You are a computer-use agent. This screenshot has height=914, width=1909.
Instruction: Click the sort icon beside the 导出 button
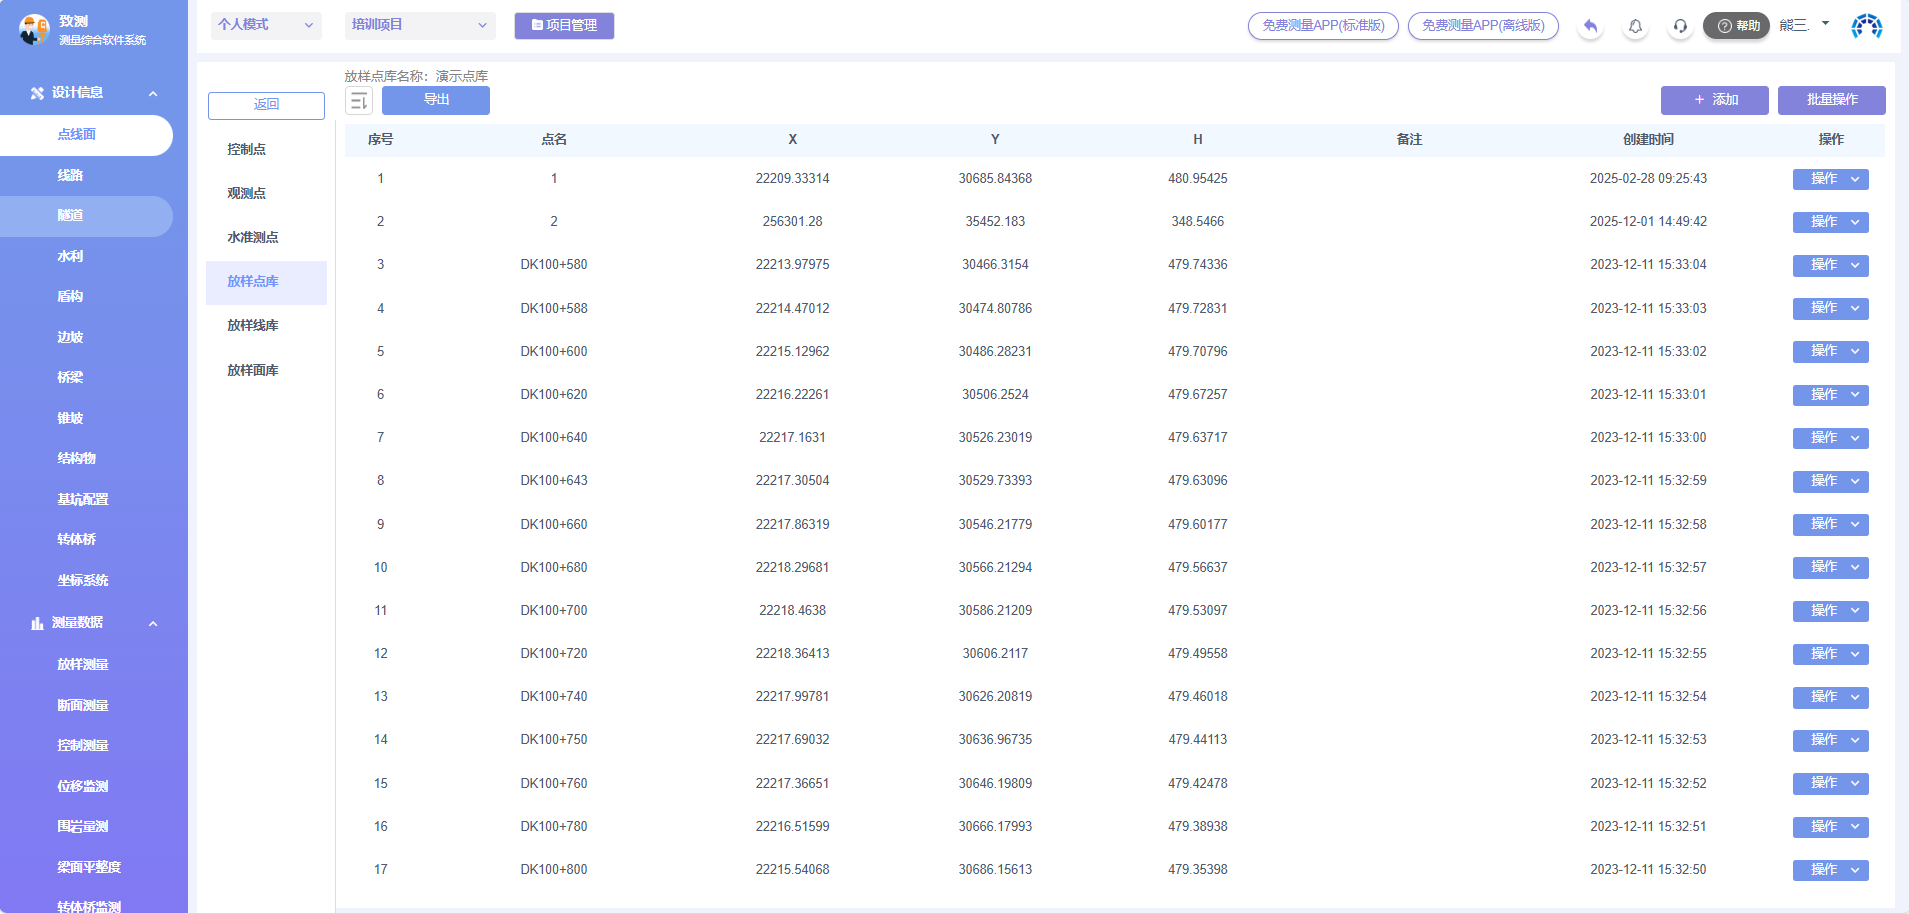359,100
